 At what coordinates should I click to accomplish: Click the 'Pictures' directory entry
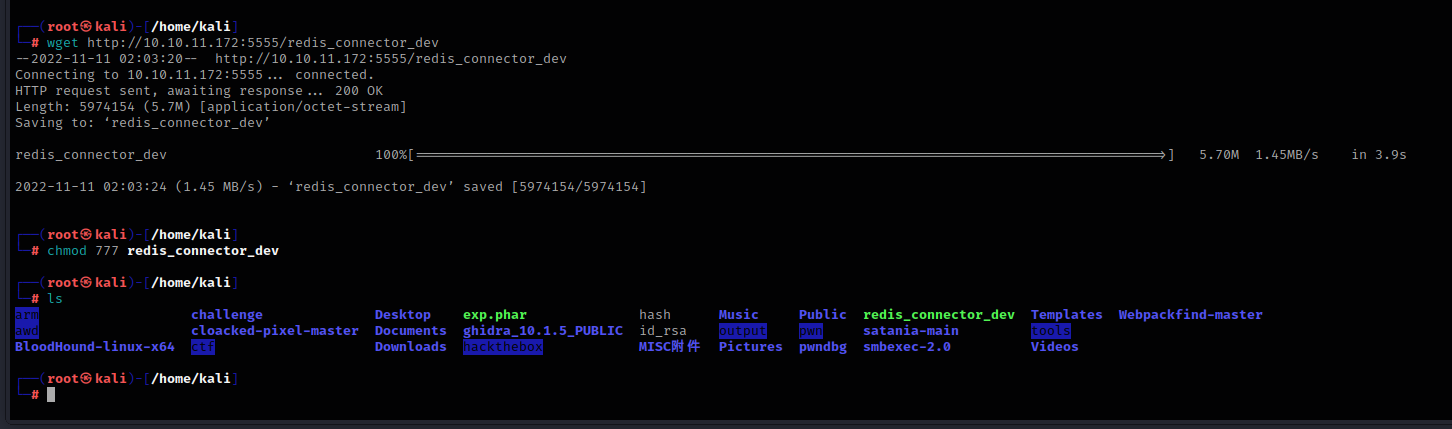(x=751, y=347)
